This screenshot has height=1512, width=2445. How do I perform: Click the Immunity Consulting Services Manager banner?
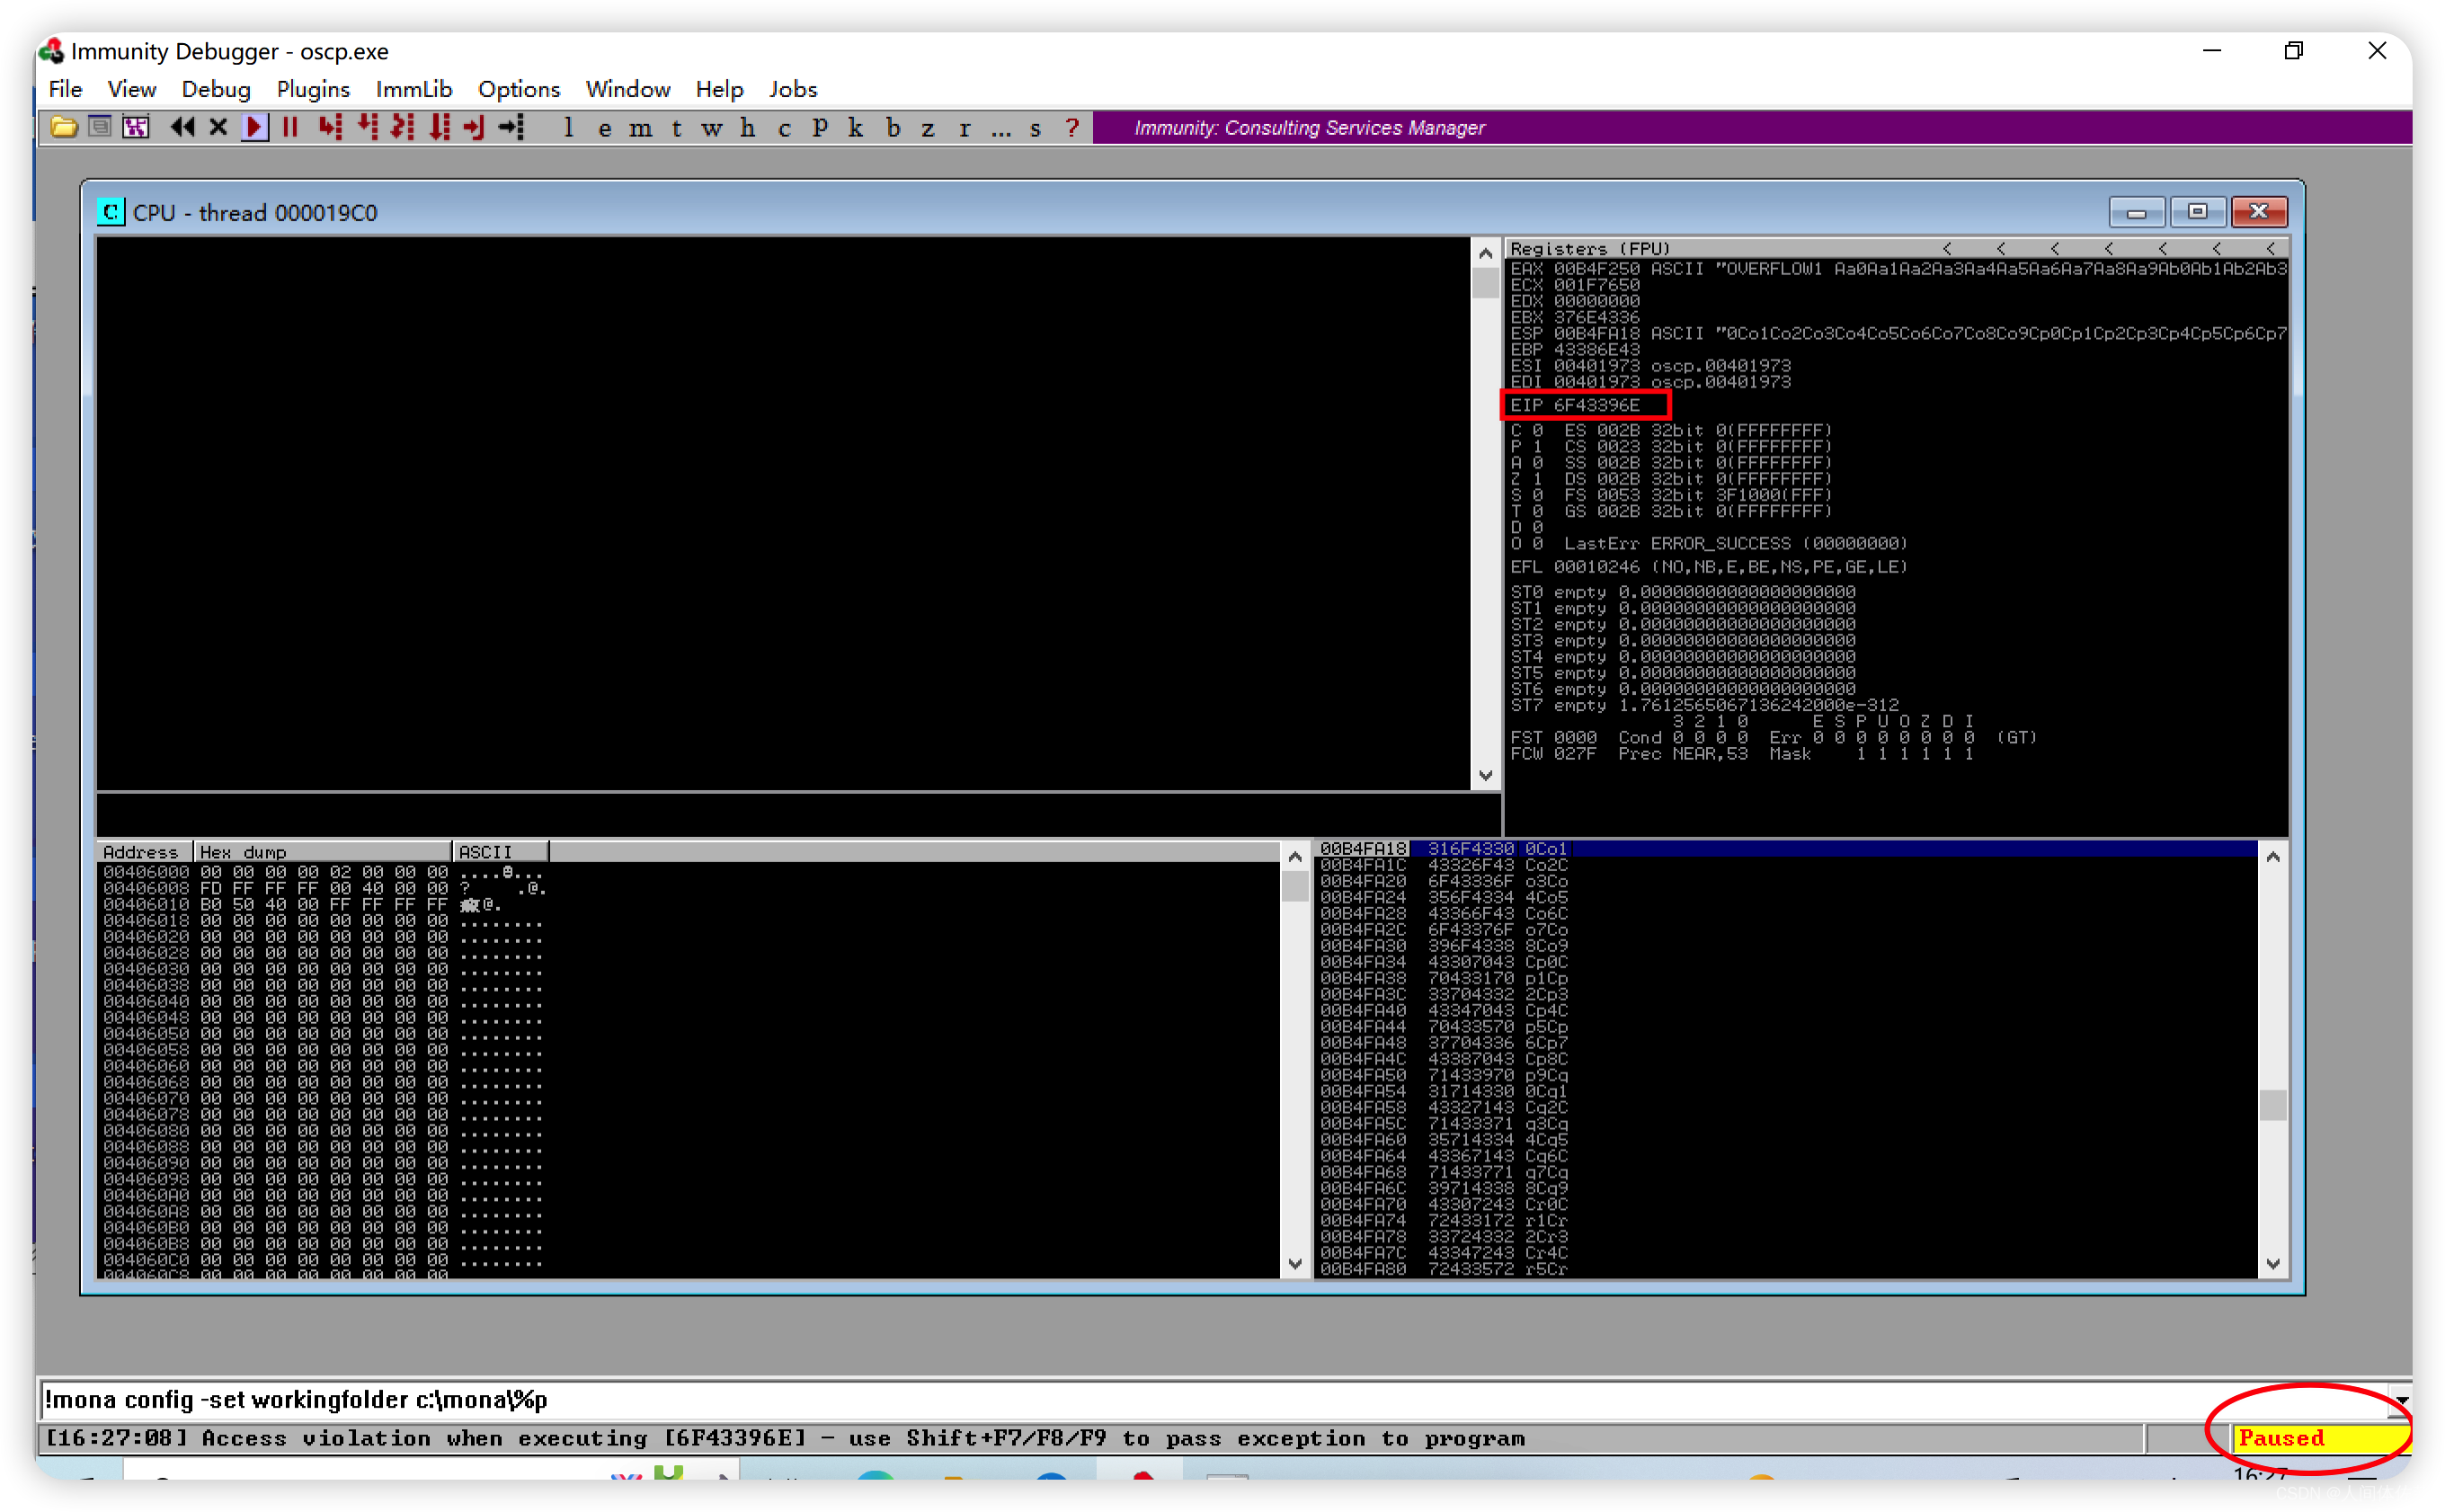tap(1308, 128)
